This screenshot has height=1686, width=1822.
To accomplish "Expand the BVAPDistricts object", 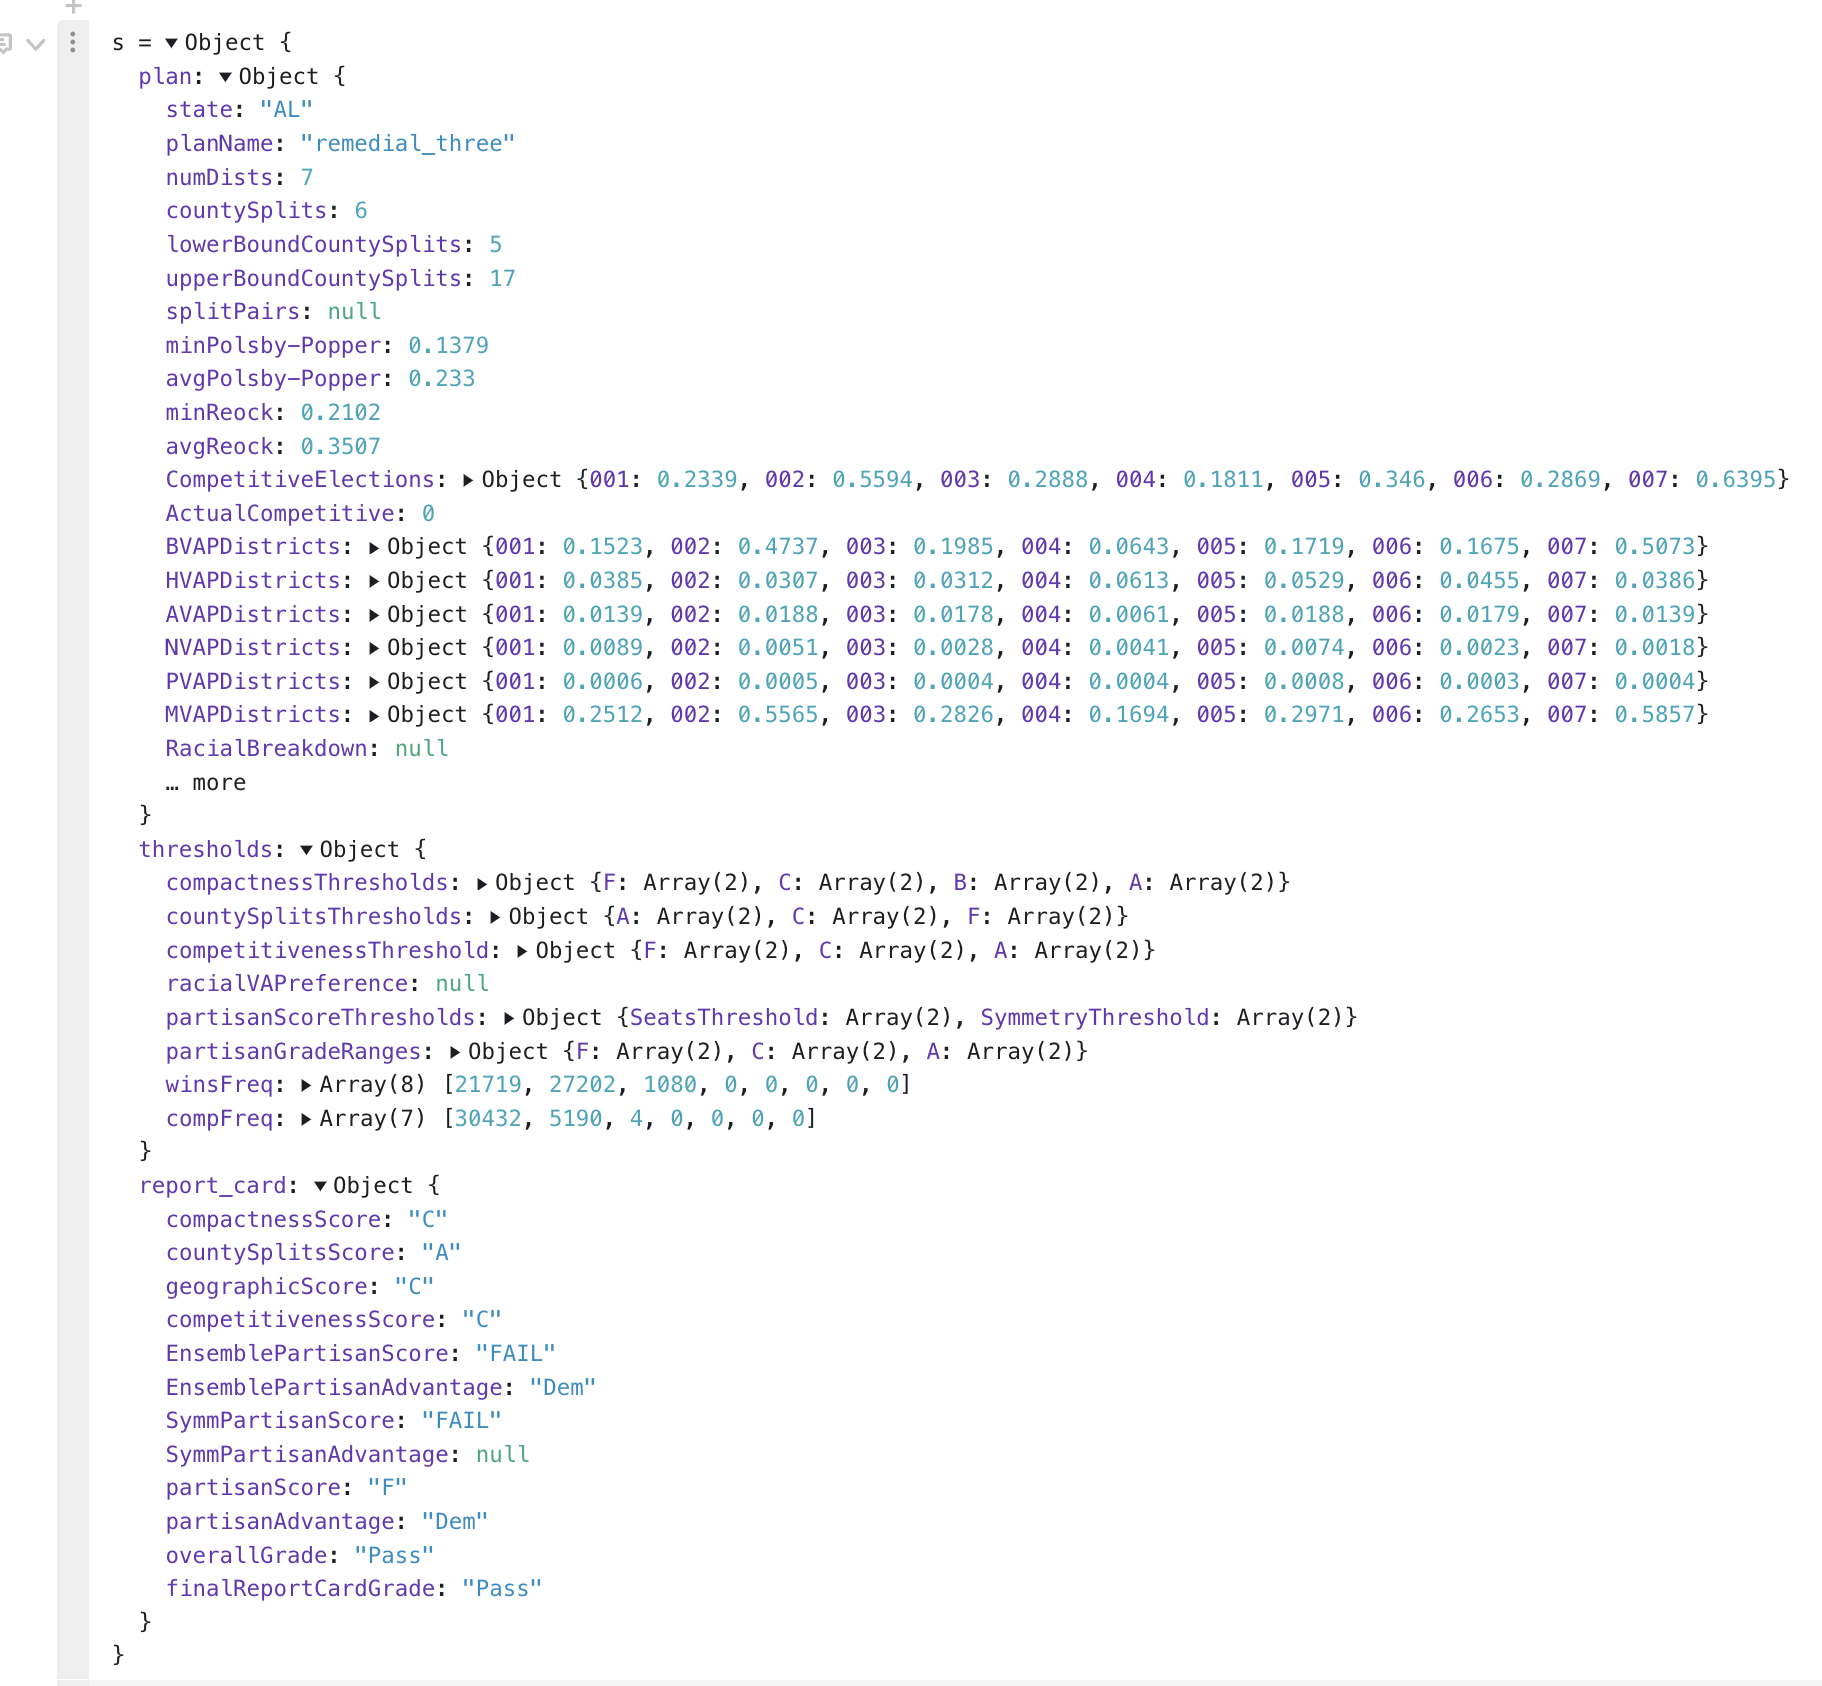I will pyautogui.click(x=374, y=547).
